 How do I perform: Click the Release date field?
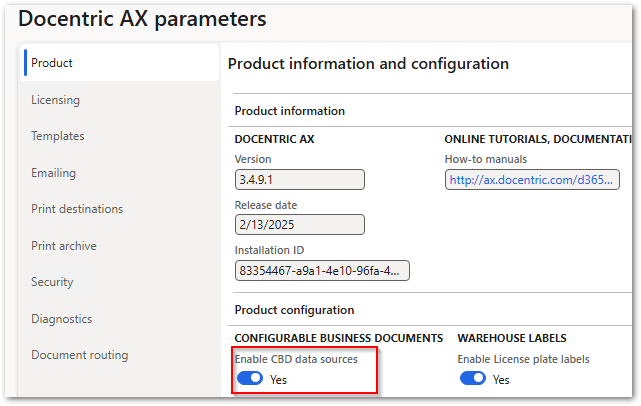click(299, 225)
